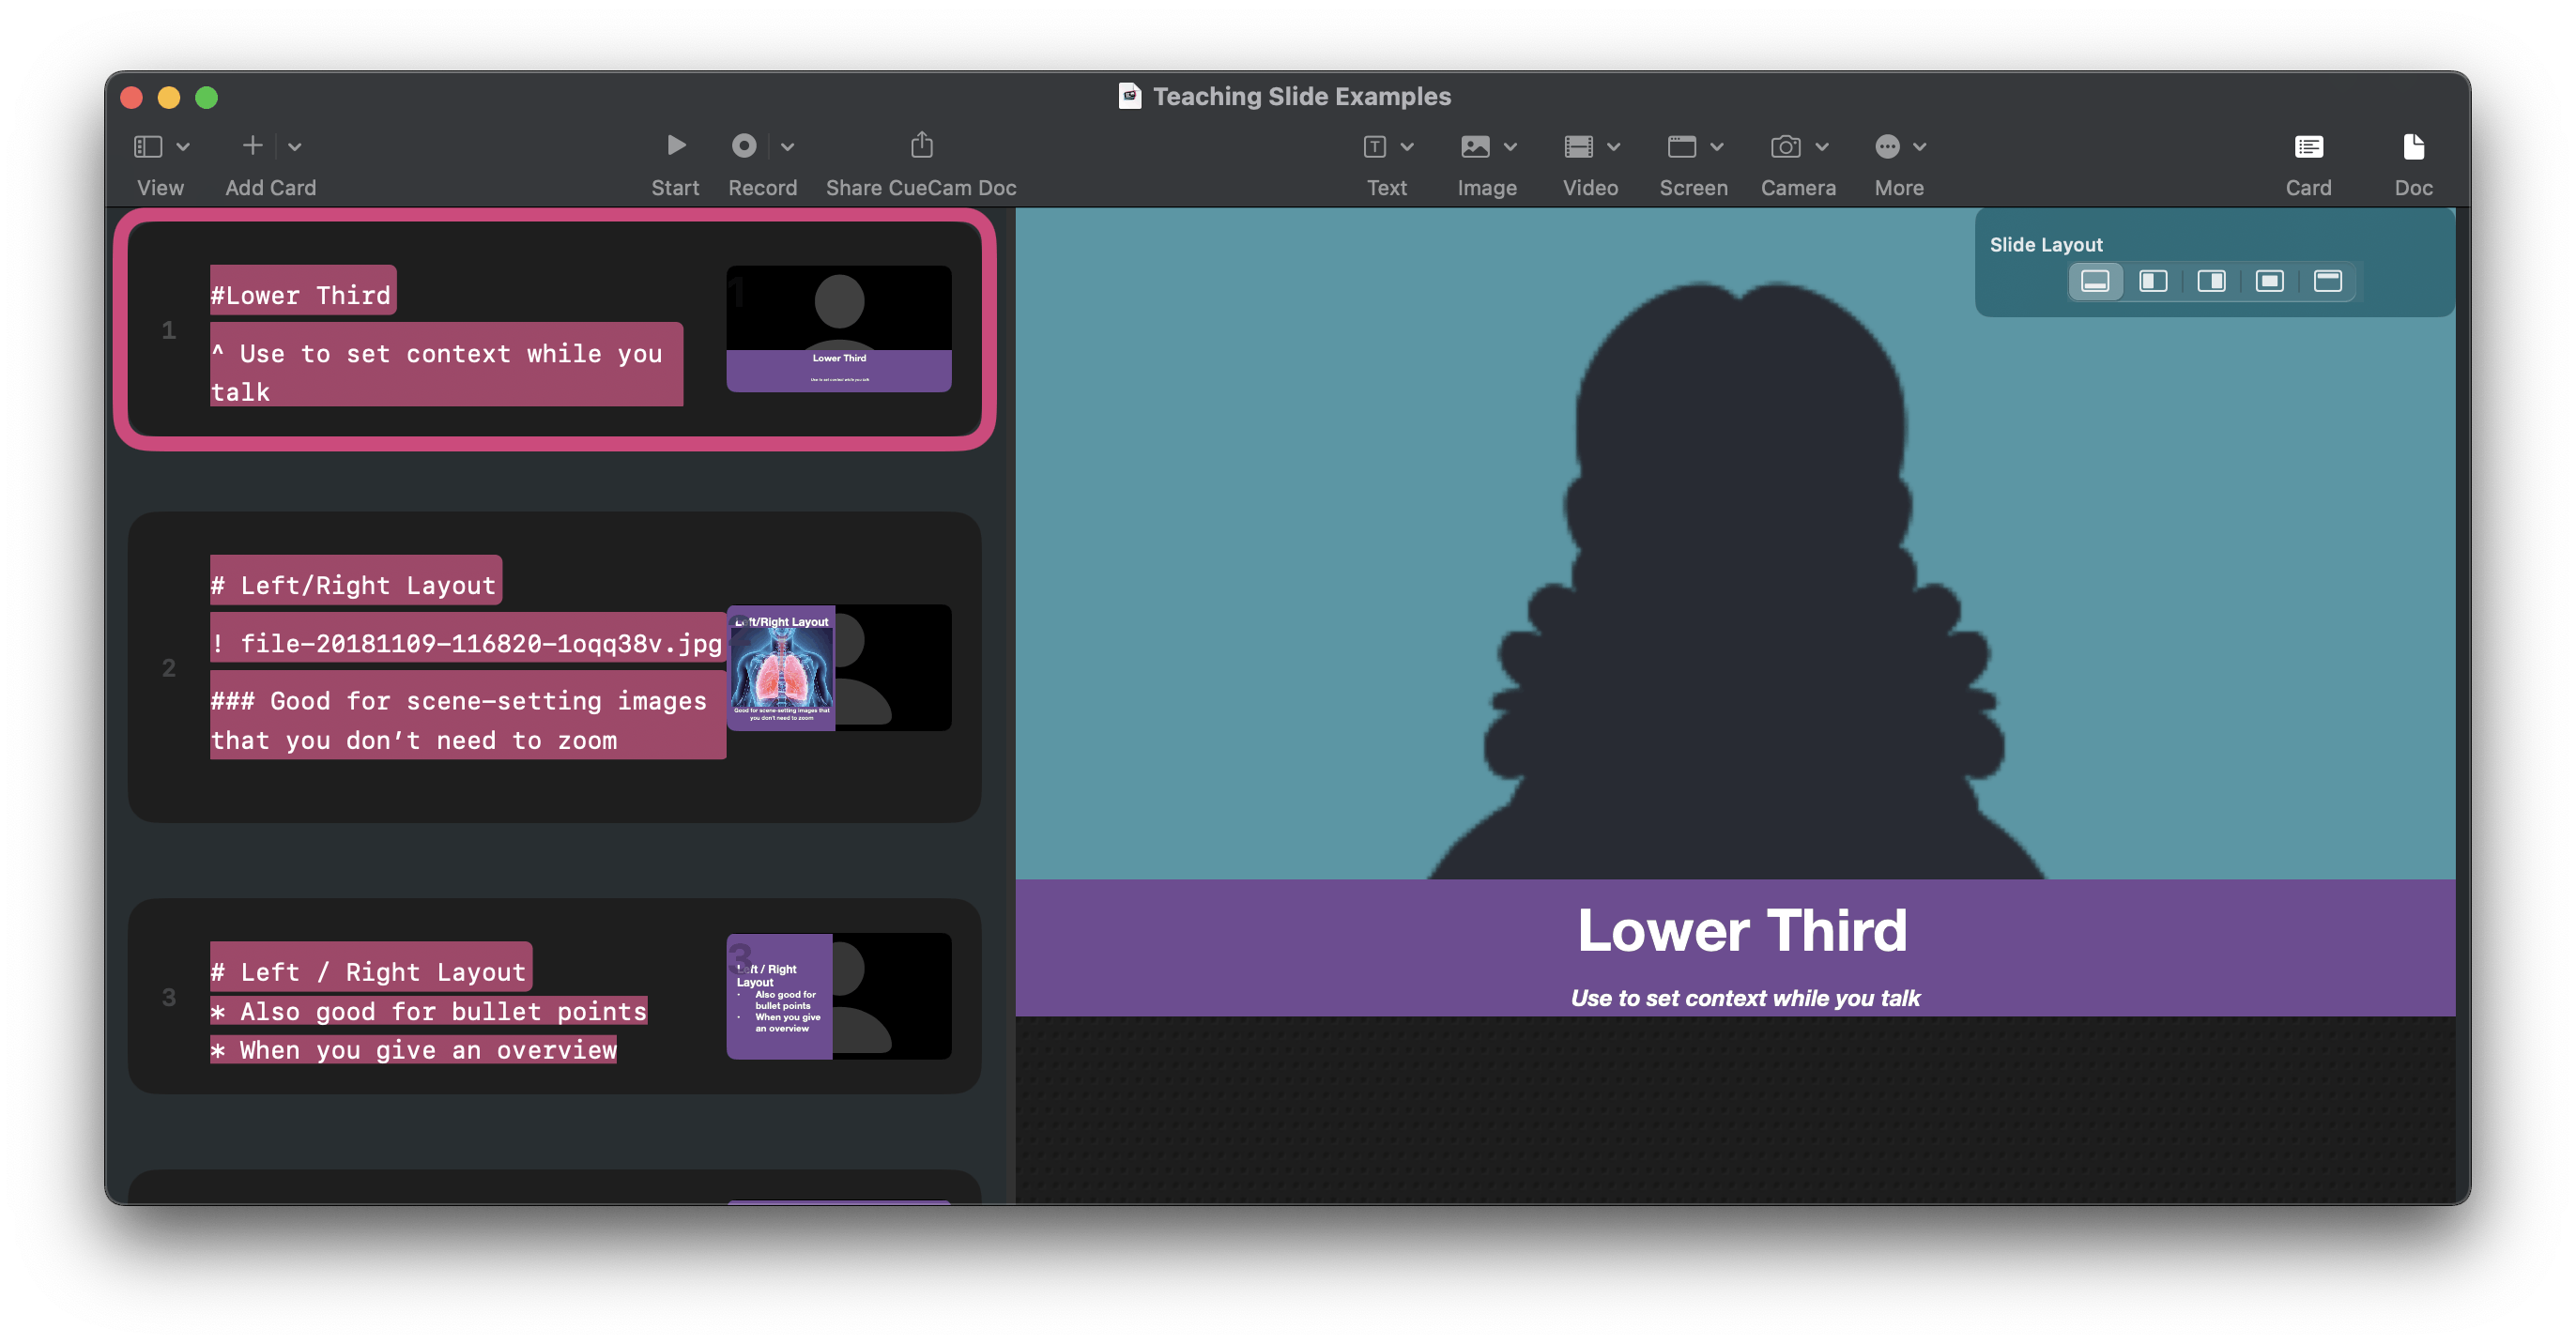This screenshot has width=2576, height=1344.
Task: Select the centered full slide layout
Action: 2269,281
